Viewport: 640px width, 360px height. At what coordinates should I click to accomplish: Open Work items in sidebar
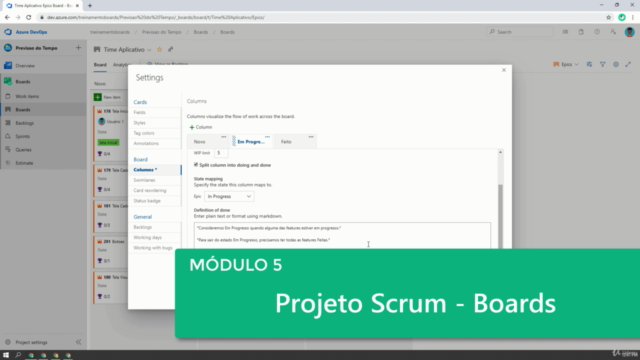click(27, 96)
